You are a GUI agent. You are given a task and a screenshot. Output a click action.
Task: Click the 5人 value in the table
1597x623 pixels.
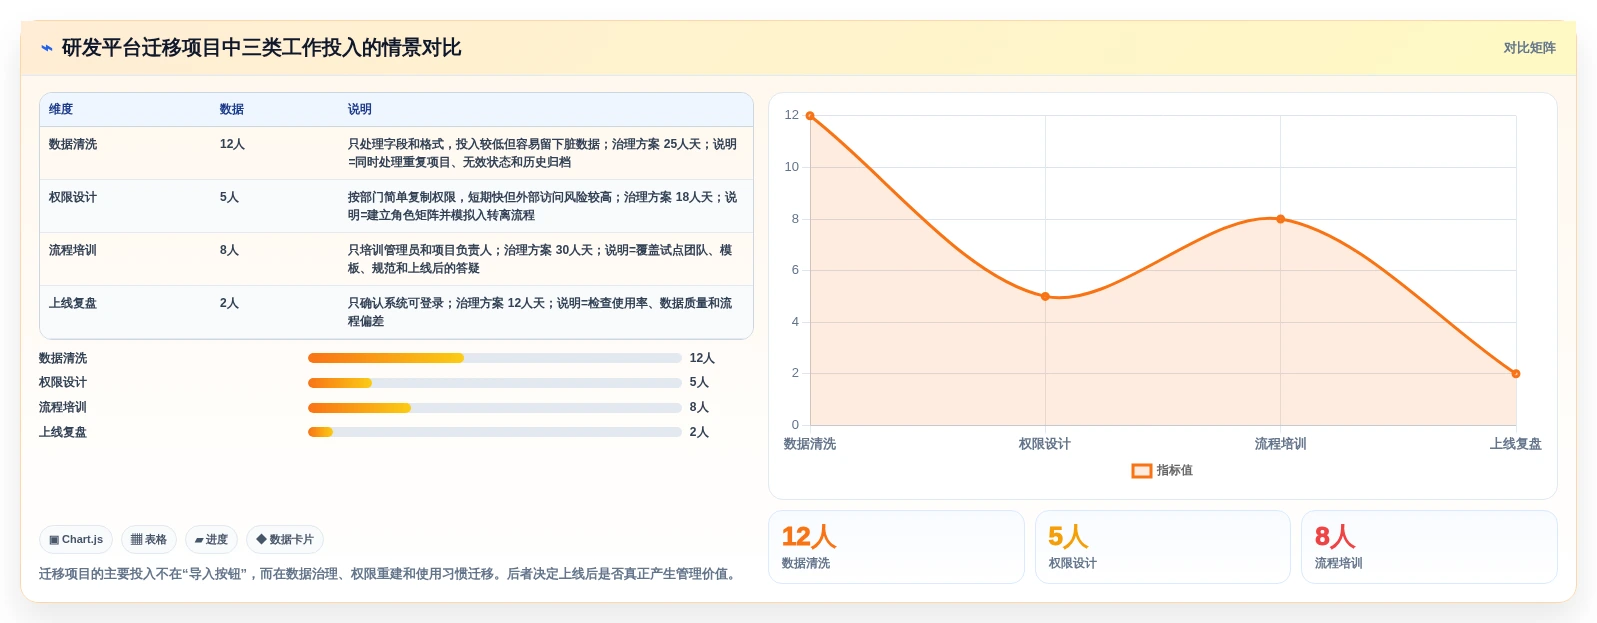point(229,197)
